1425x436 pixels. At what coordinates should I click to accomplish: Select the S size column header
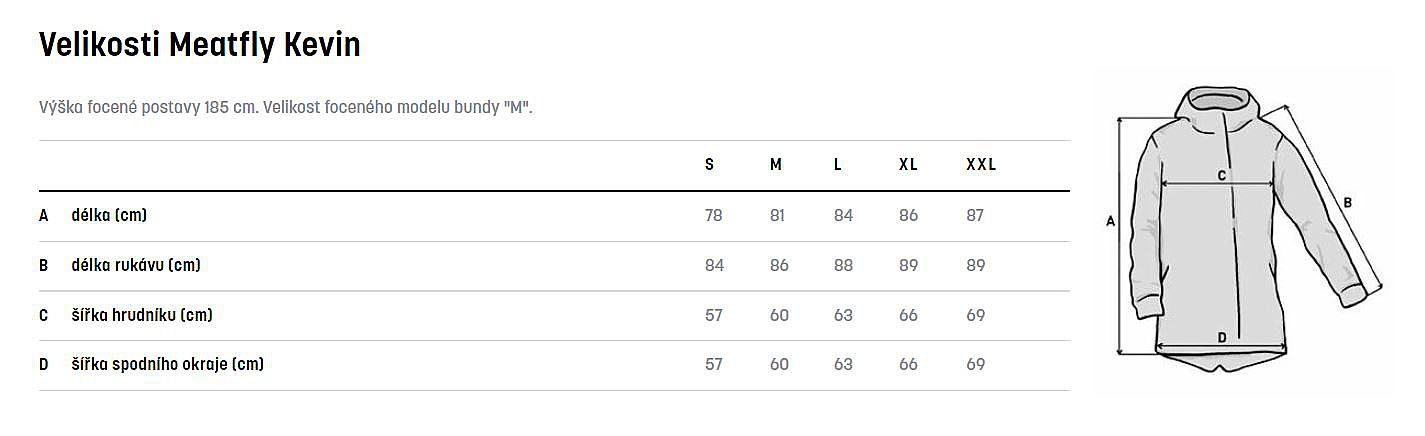[x=710, y=165]
